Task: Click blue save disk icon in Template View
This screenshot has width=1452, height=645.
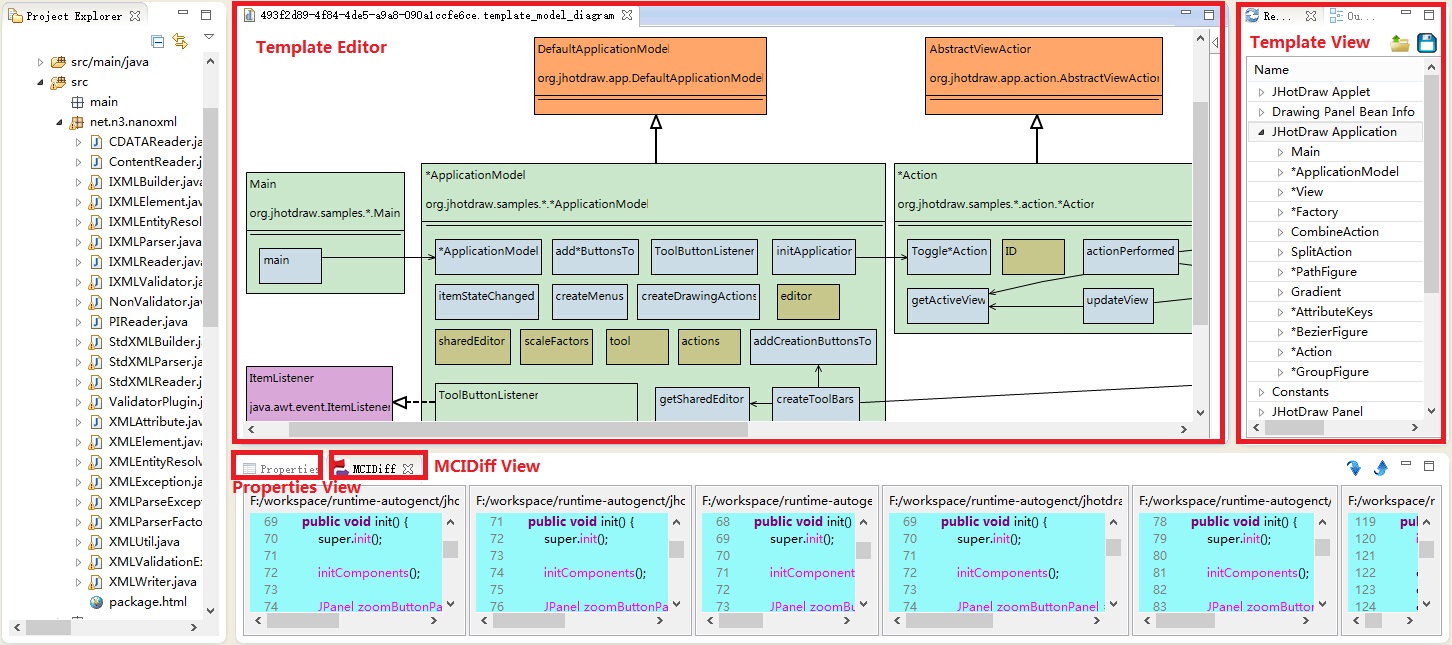Action: (x=1427, y=43)
